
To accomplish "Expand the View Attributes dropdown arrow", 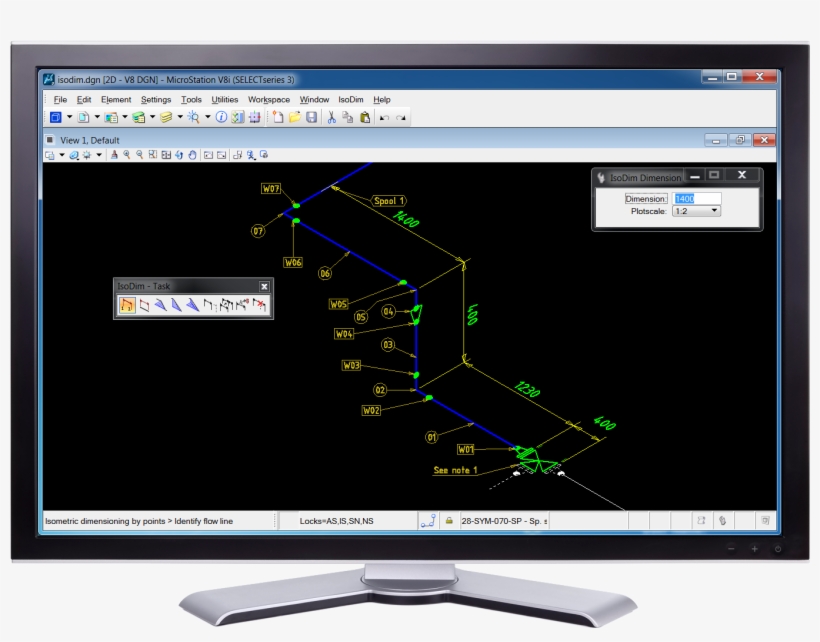I will click(62, 155).
